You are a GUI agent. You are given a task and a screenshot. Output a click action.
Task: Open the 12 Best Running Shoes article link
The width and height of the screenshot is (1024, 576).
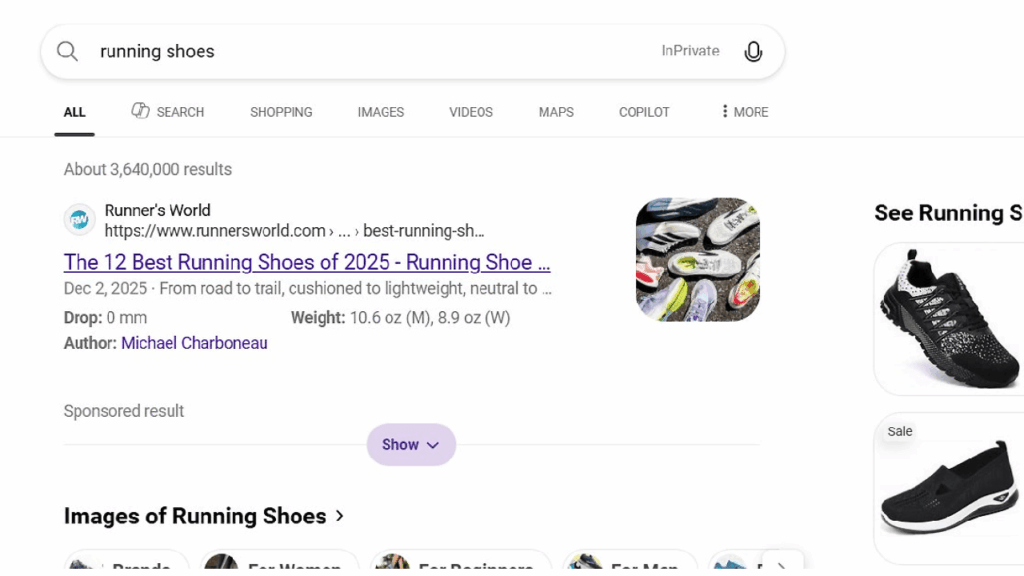coord(306,262)
